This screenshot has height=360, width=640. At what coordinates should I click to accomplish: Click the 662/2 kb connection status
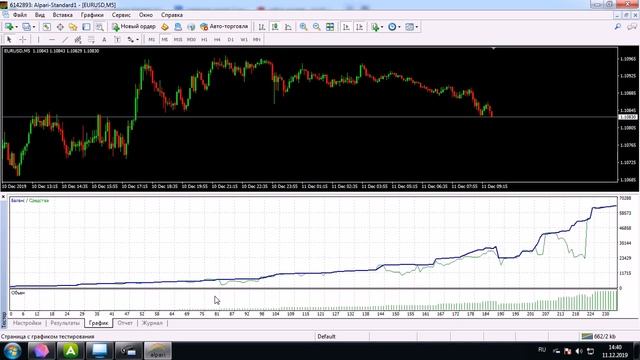[598, 336]
